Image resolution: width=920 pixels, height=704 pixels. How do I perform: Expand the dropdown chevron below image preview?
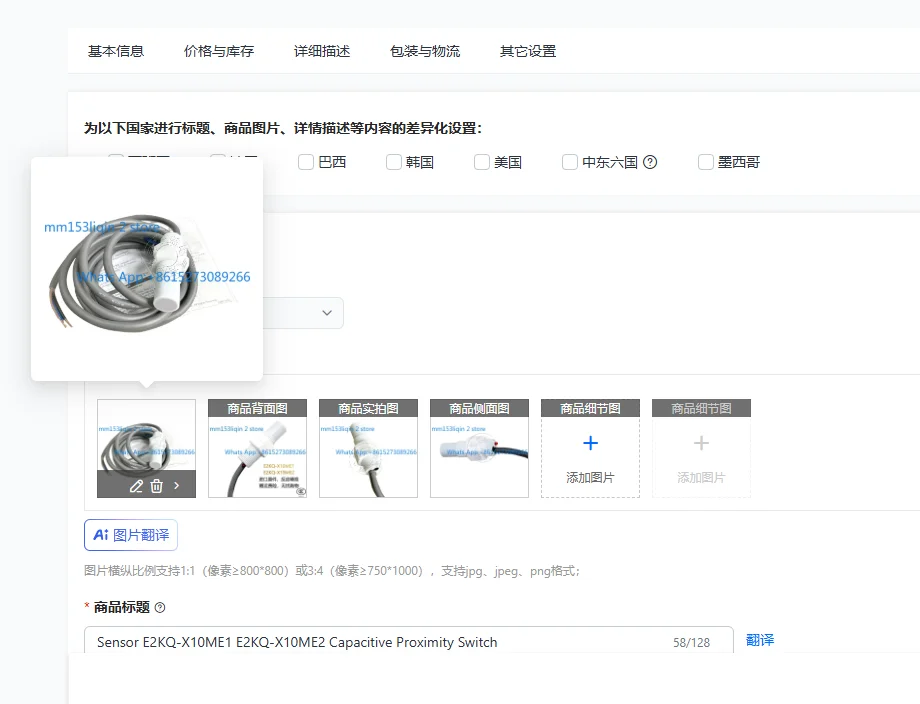pyautogui.click(x=327, y=313)
